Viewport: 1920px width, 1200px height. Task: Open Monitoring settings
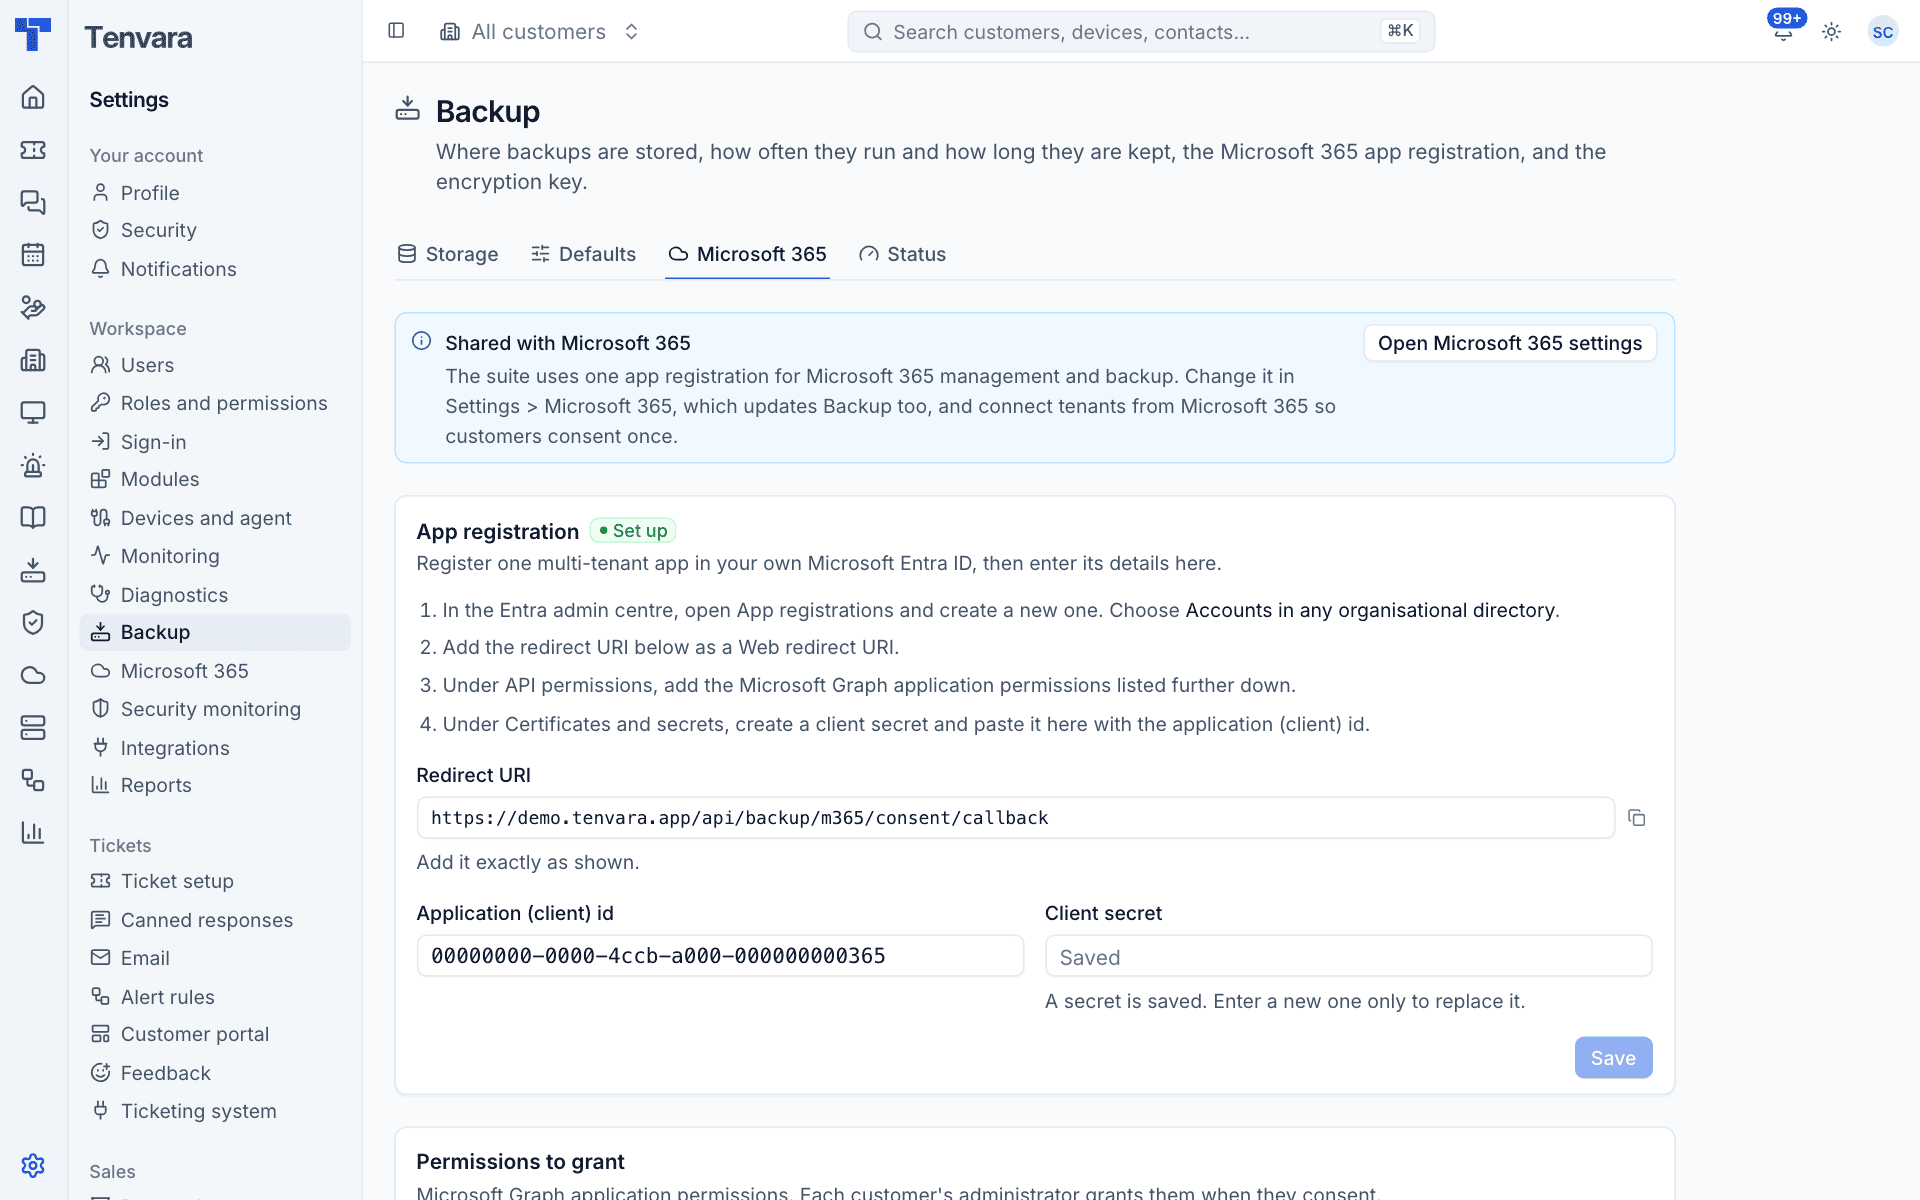click(215, 556)
